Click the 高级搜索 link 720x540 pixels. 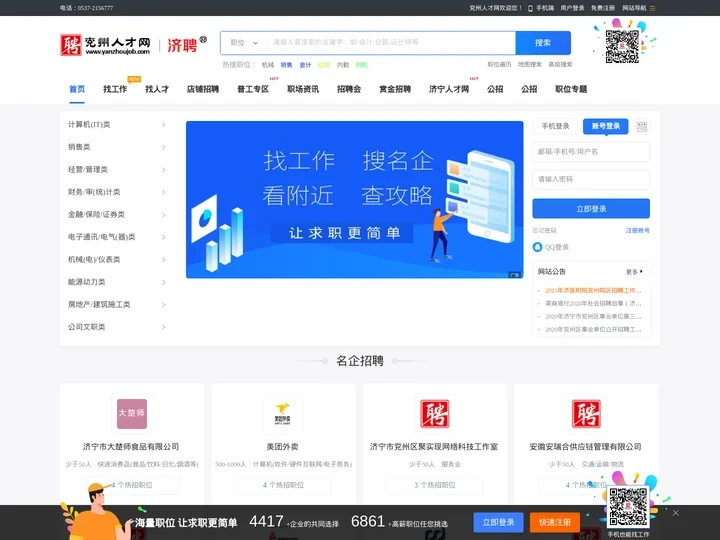560,65
